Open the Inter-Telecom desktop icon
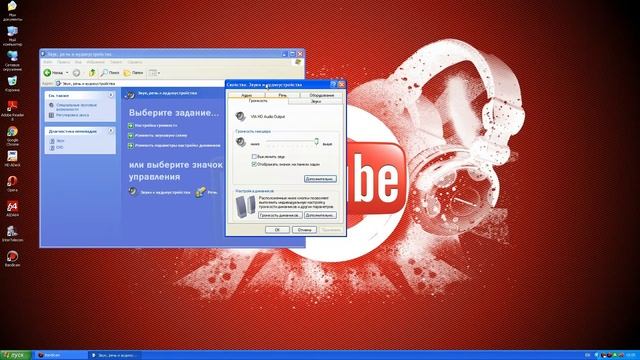The width and height of the screenshot is (640, 360). click(12, 231)
